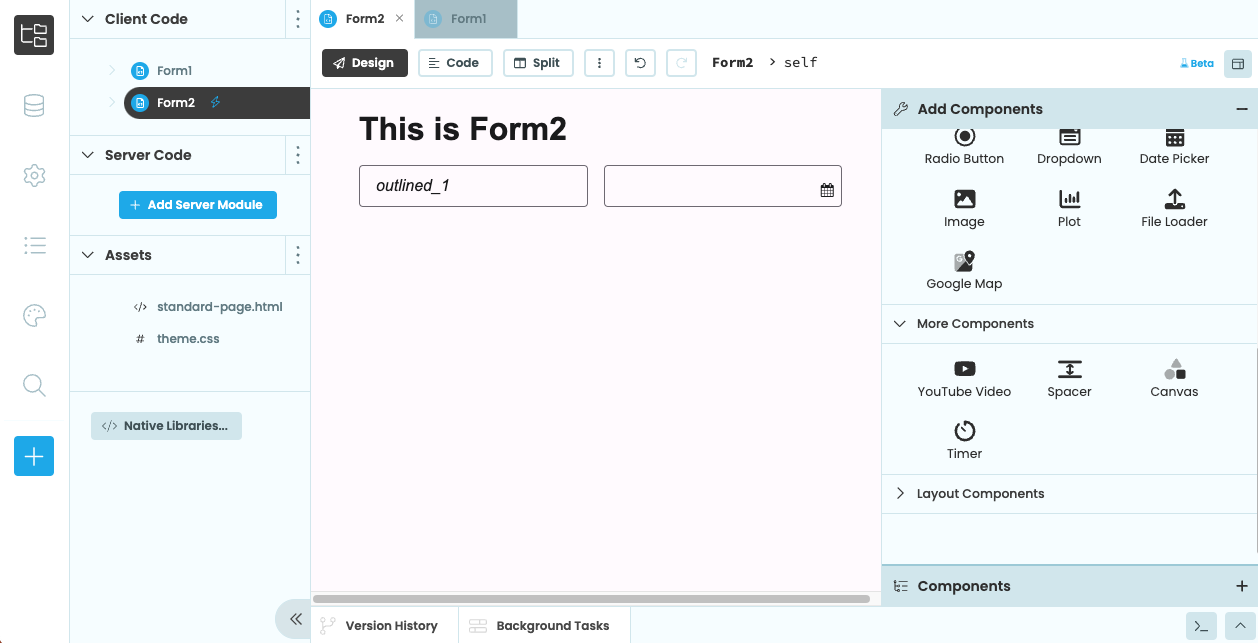Add a File Loader component
The width and height of the screenshot is (1258, 643).
click(1173, 207)
